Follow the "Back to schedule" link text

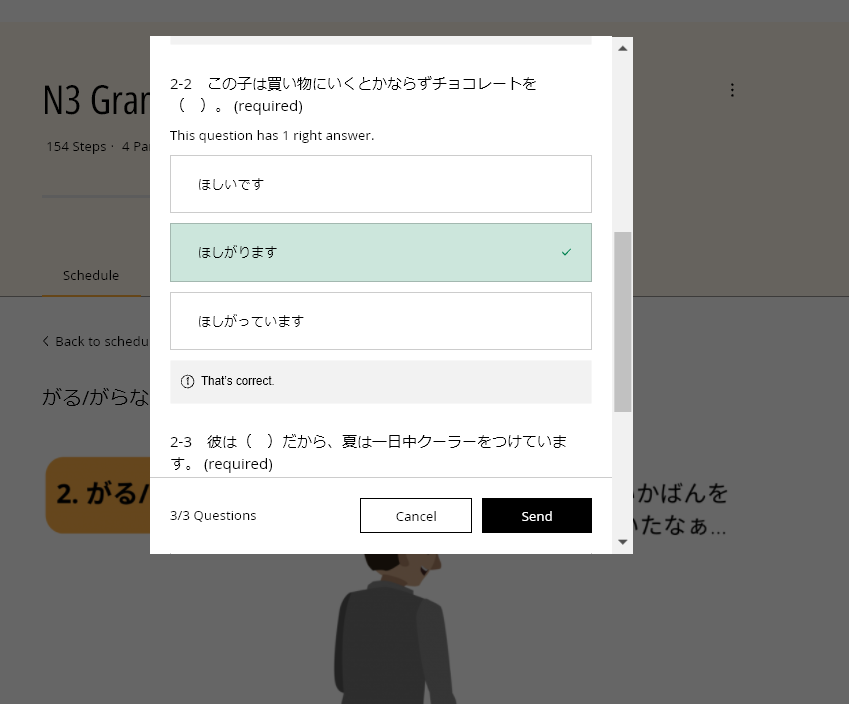click(x=101, y=341)
